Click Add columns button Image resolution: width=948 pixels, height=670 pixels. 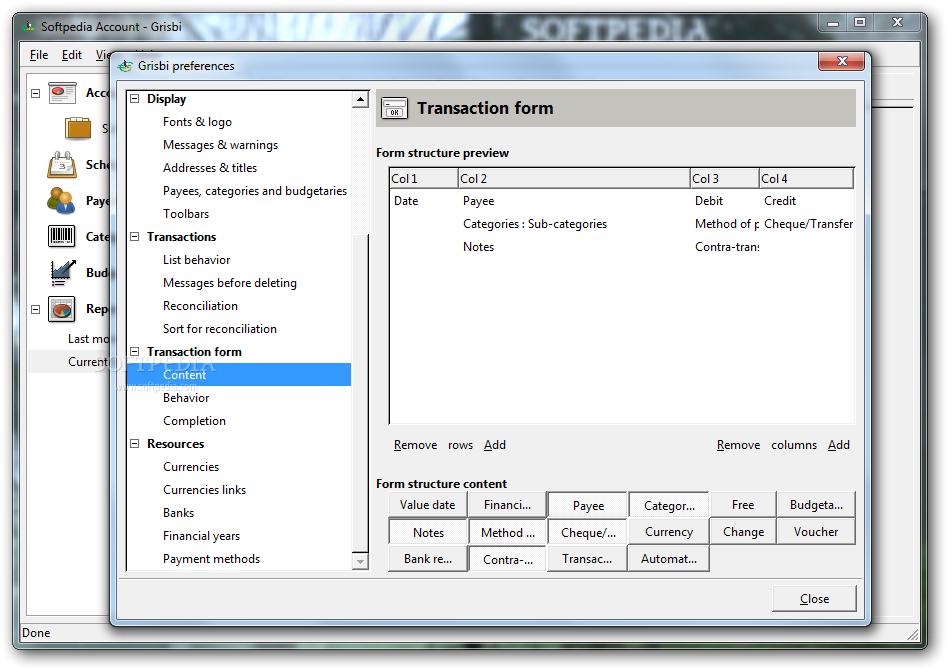[x=839, y=445]
